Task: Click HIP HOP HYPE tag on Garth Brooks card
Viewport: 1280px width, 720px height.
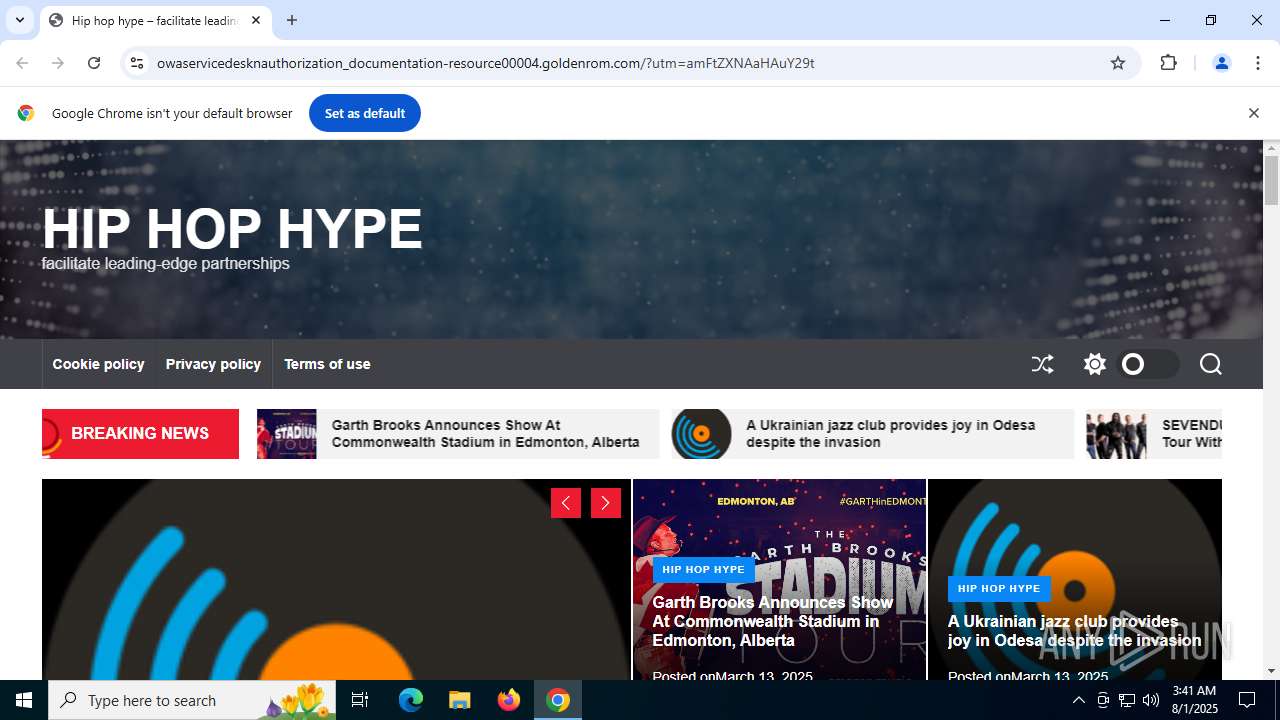Action: [x=703, y=570]
